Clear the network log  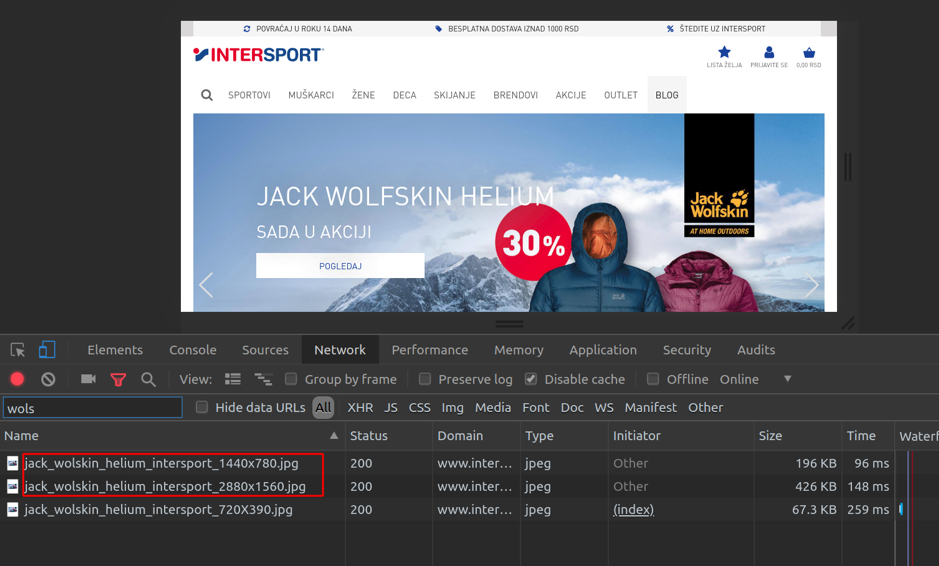tap(48, 379)
